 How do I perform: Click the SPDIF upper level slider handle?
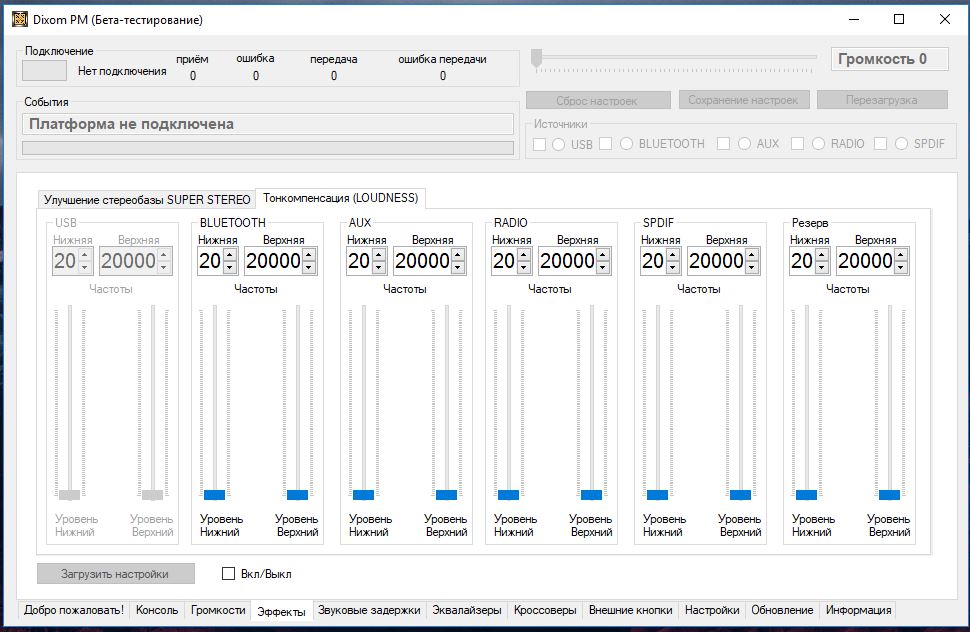coord(740,495)
